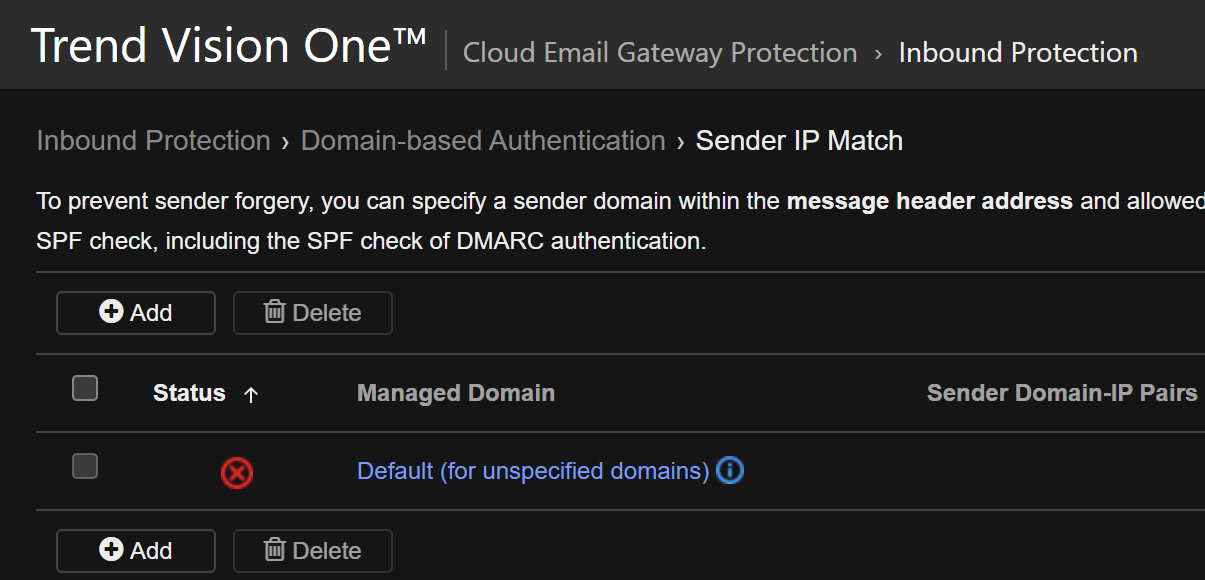Toggle the select-all checkbox in the table header
This screenshot has width=1205, height=580.
pyautogui.click(x=85, y=388)
